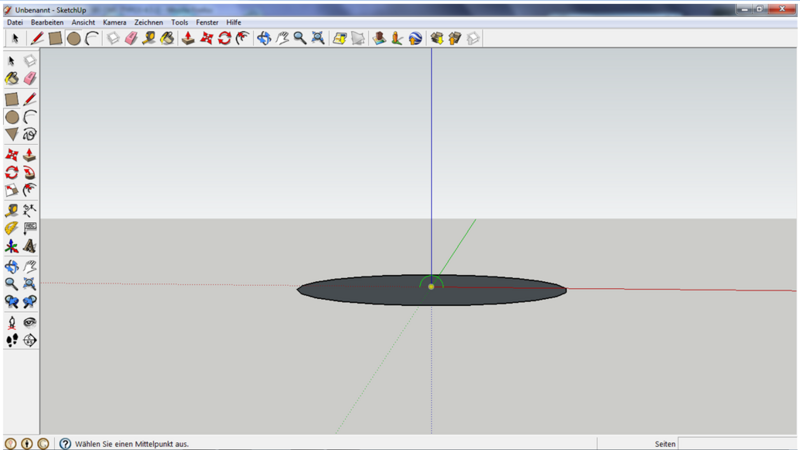Activate the Look Around eye tool
The width and height of the screenshot is (800, 450).
coord(30,322)
